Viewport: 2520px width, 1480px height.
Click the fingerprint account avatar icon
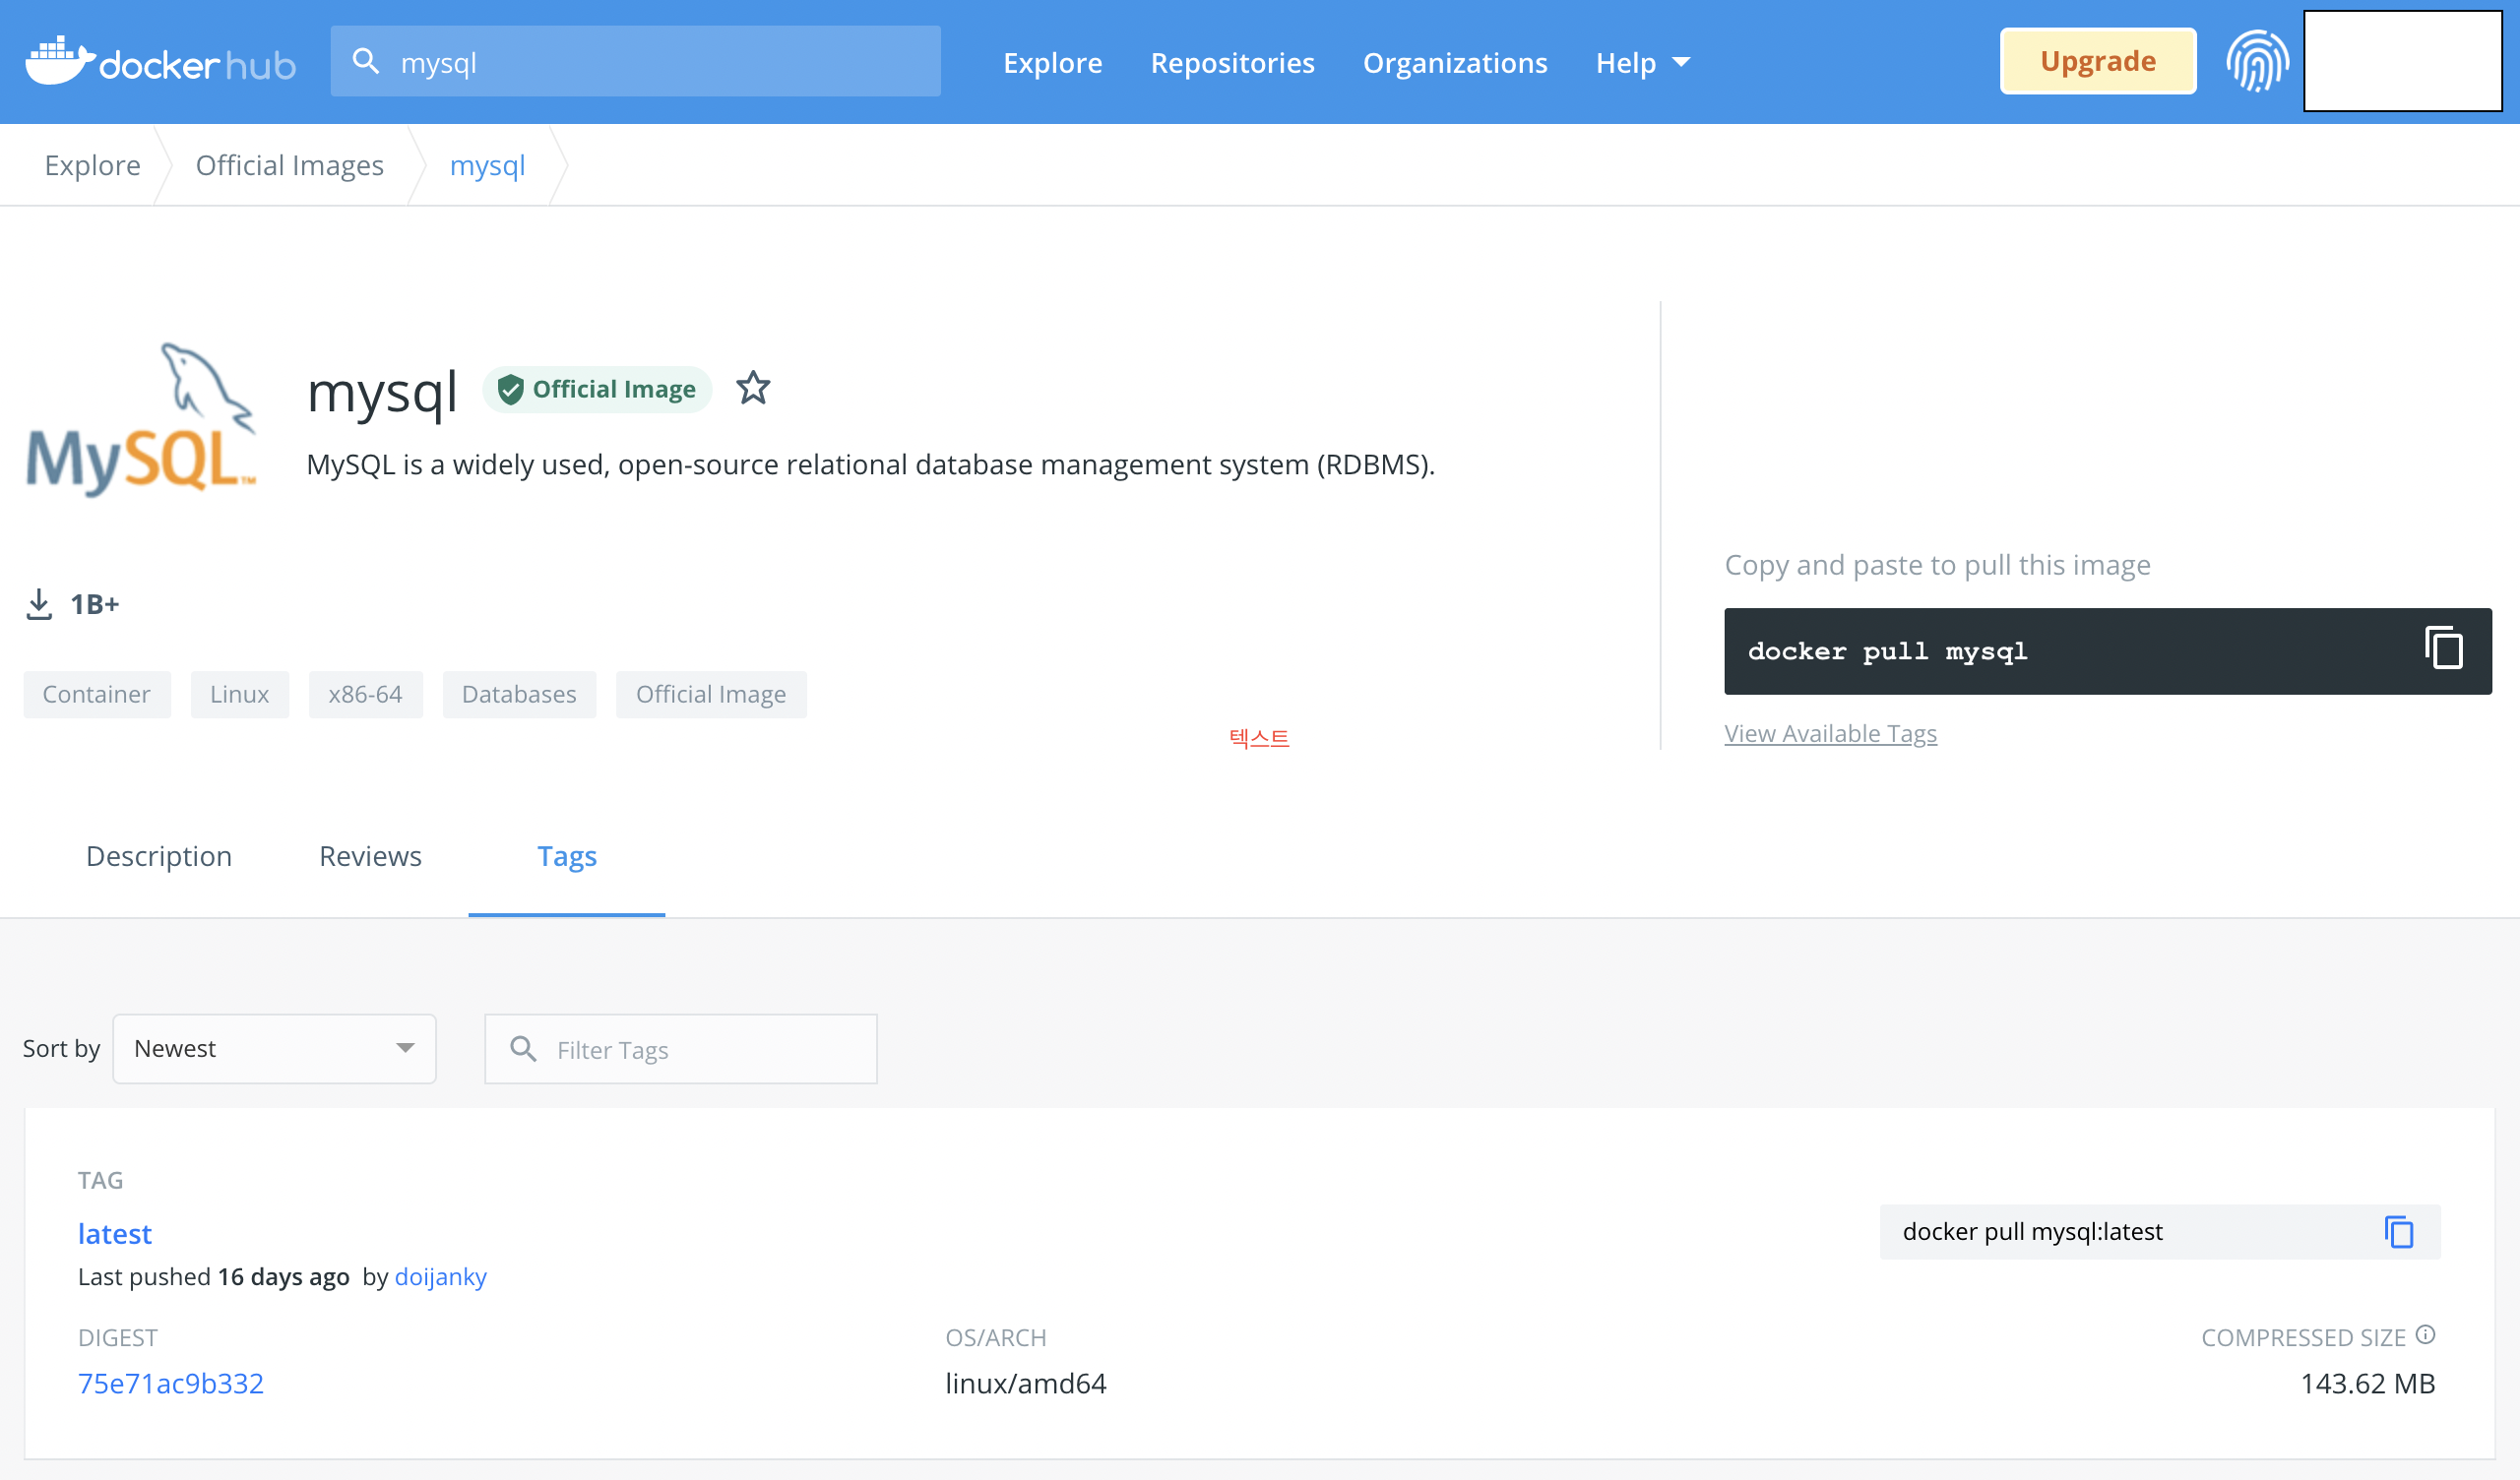click(x=2256, y=62)
